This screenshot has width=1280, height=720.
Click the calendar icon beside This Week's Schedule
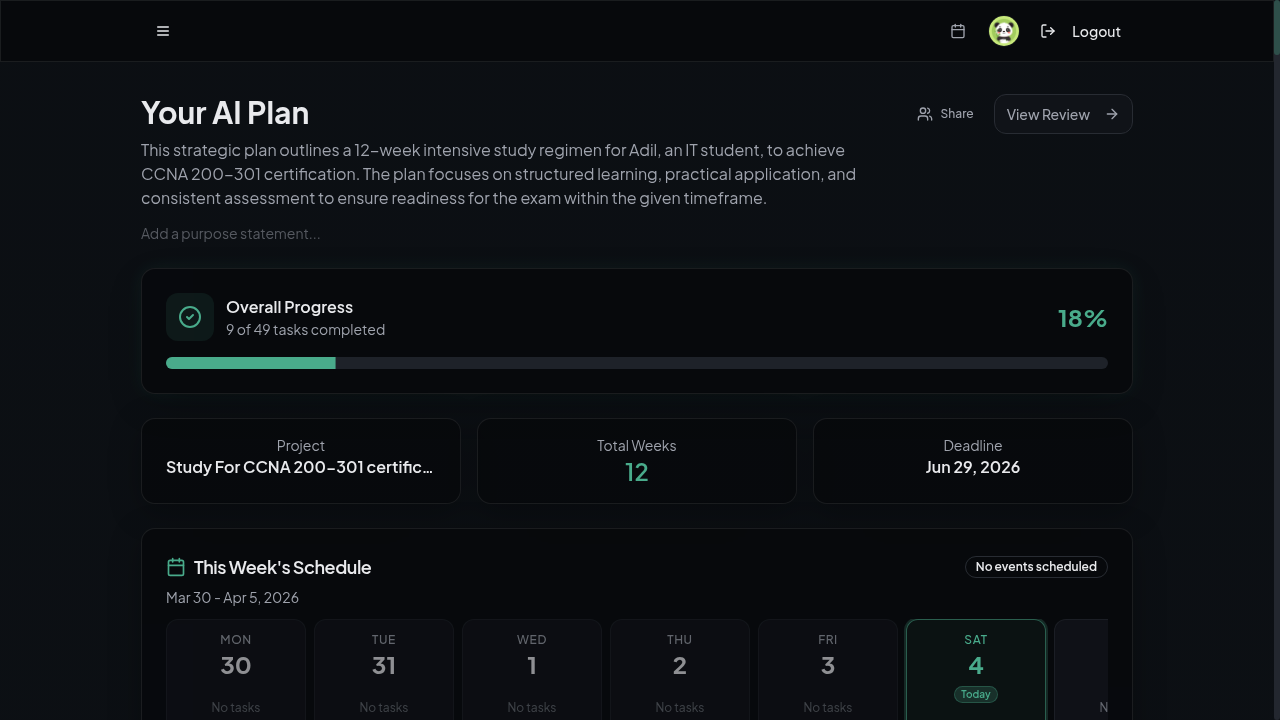click(176, 566)
